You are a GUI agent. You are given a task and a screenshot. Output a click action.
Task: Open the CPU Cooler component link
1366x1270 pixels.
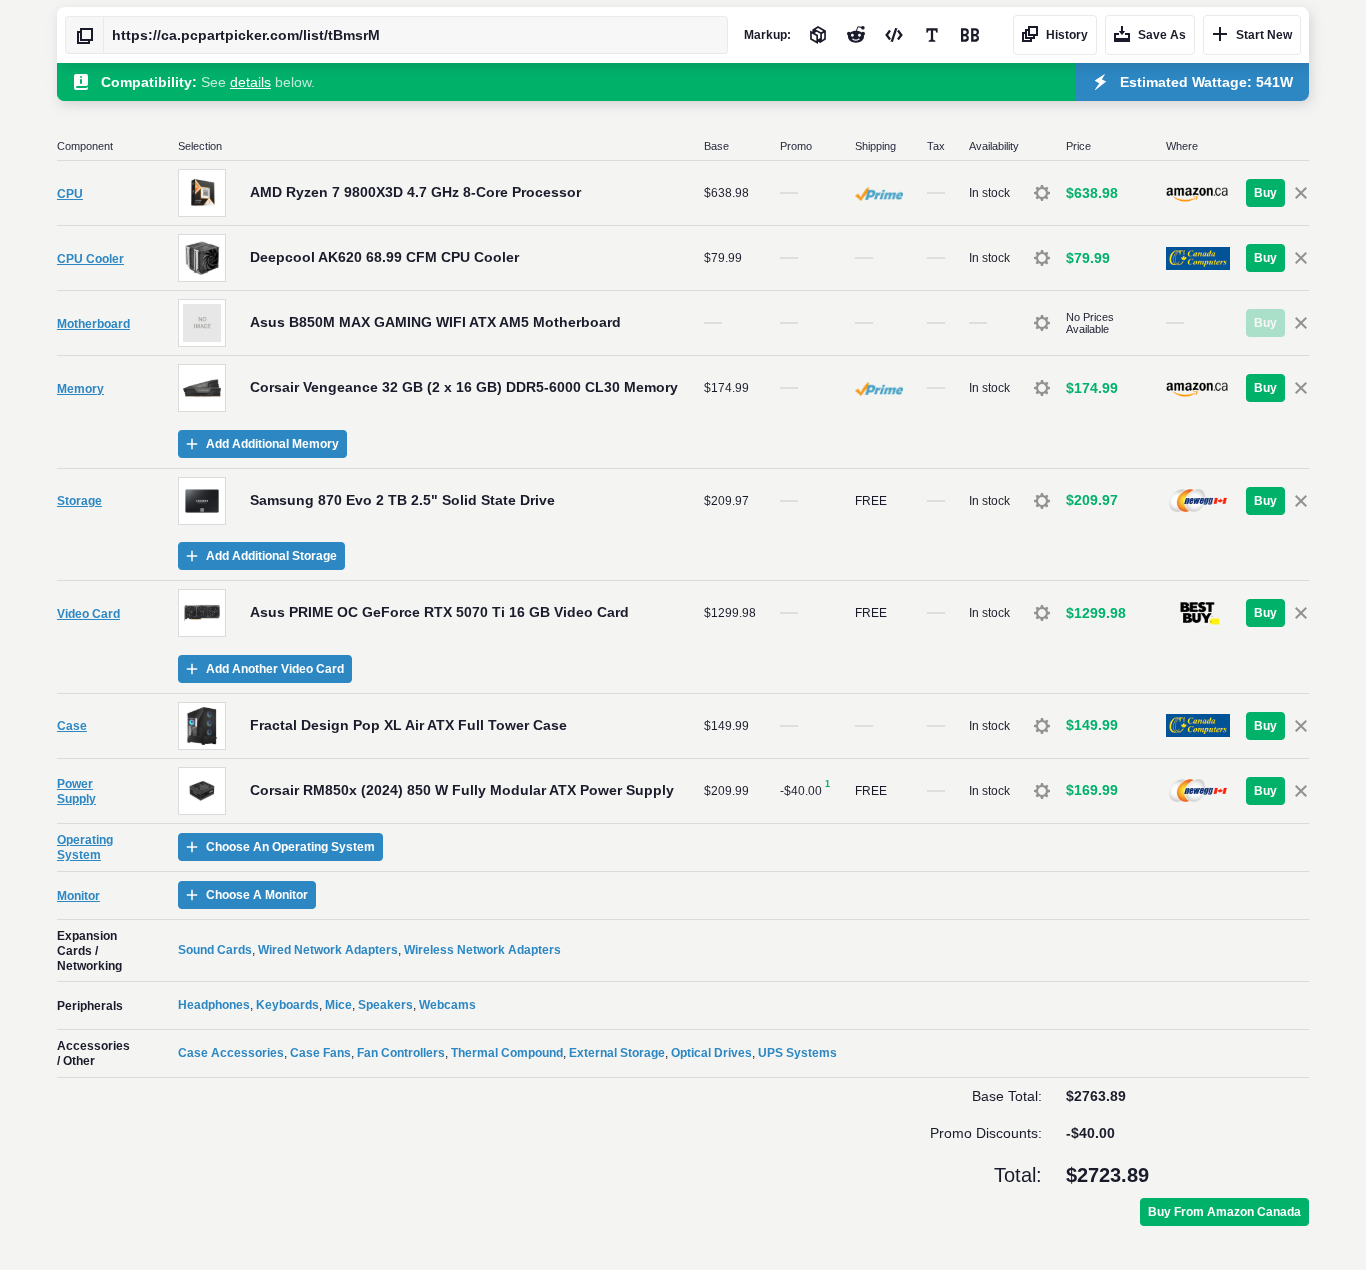pyautogui.click(x=90, y=259)
